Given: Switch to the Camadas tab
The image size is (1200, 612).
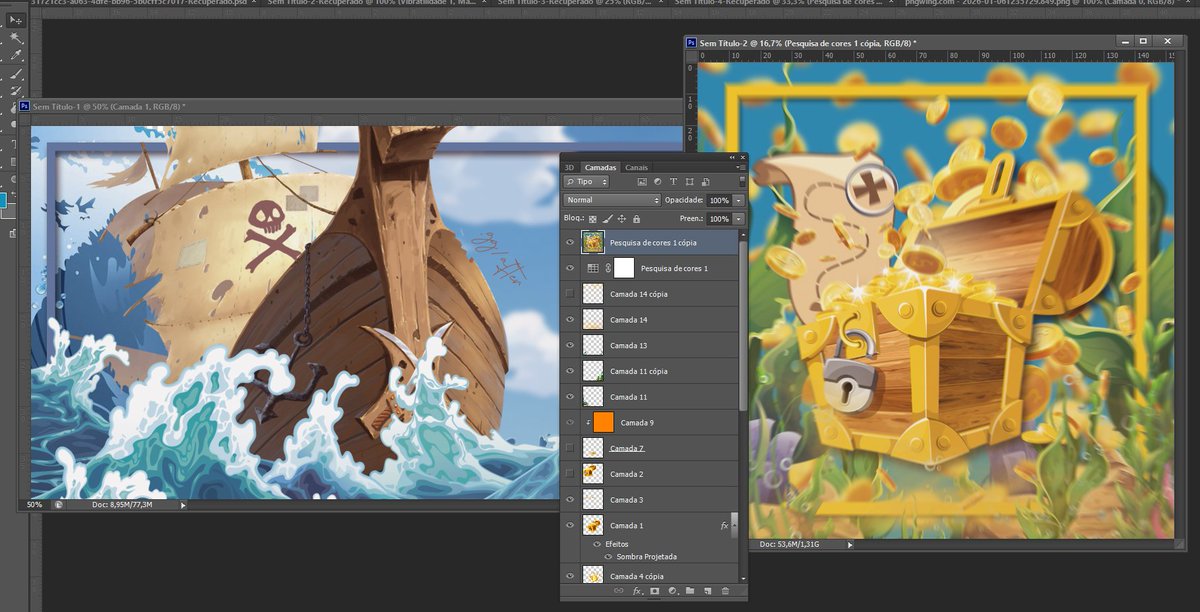Looking at the screenshot, I should coord(600,167).
